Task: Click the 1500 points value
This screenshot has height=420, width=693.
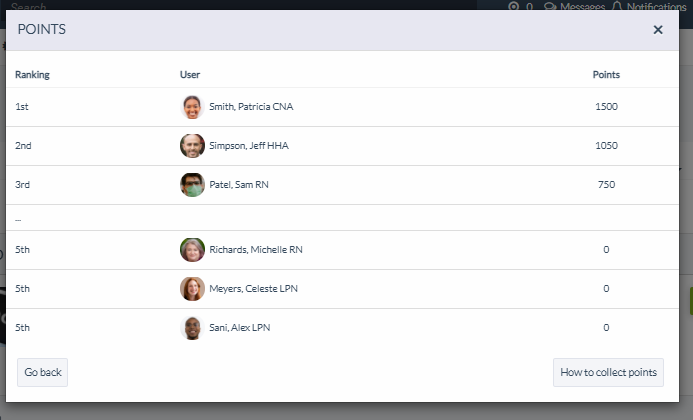Action: (605, 107)
